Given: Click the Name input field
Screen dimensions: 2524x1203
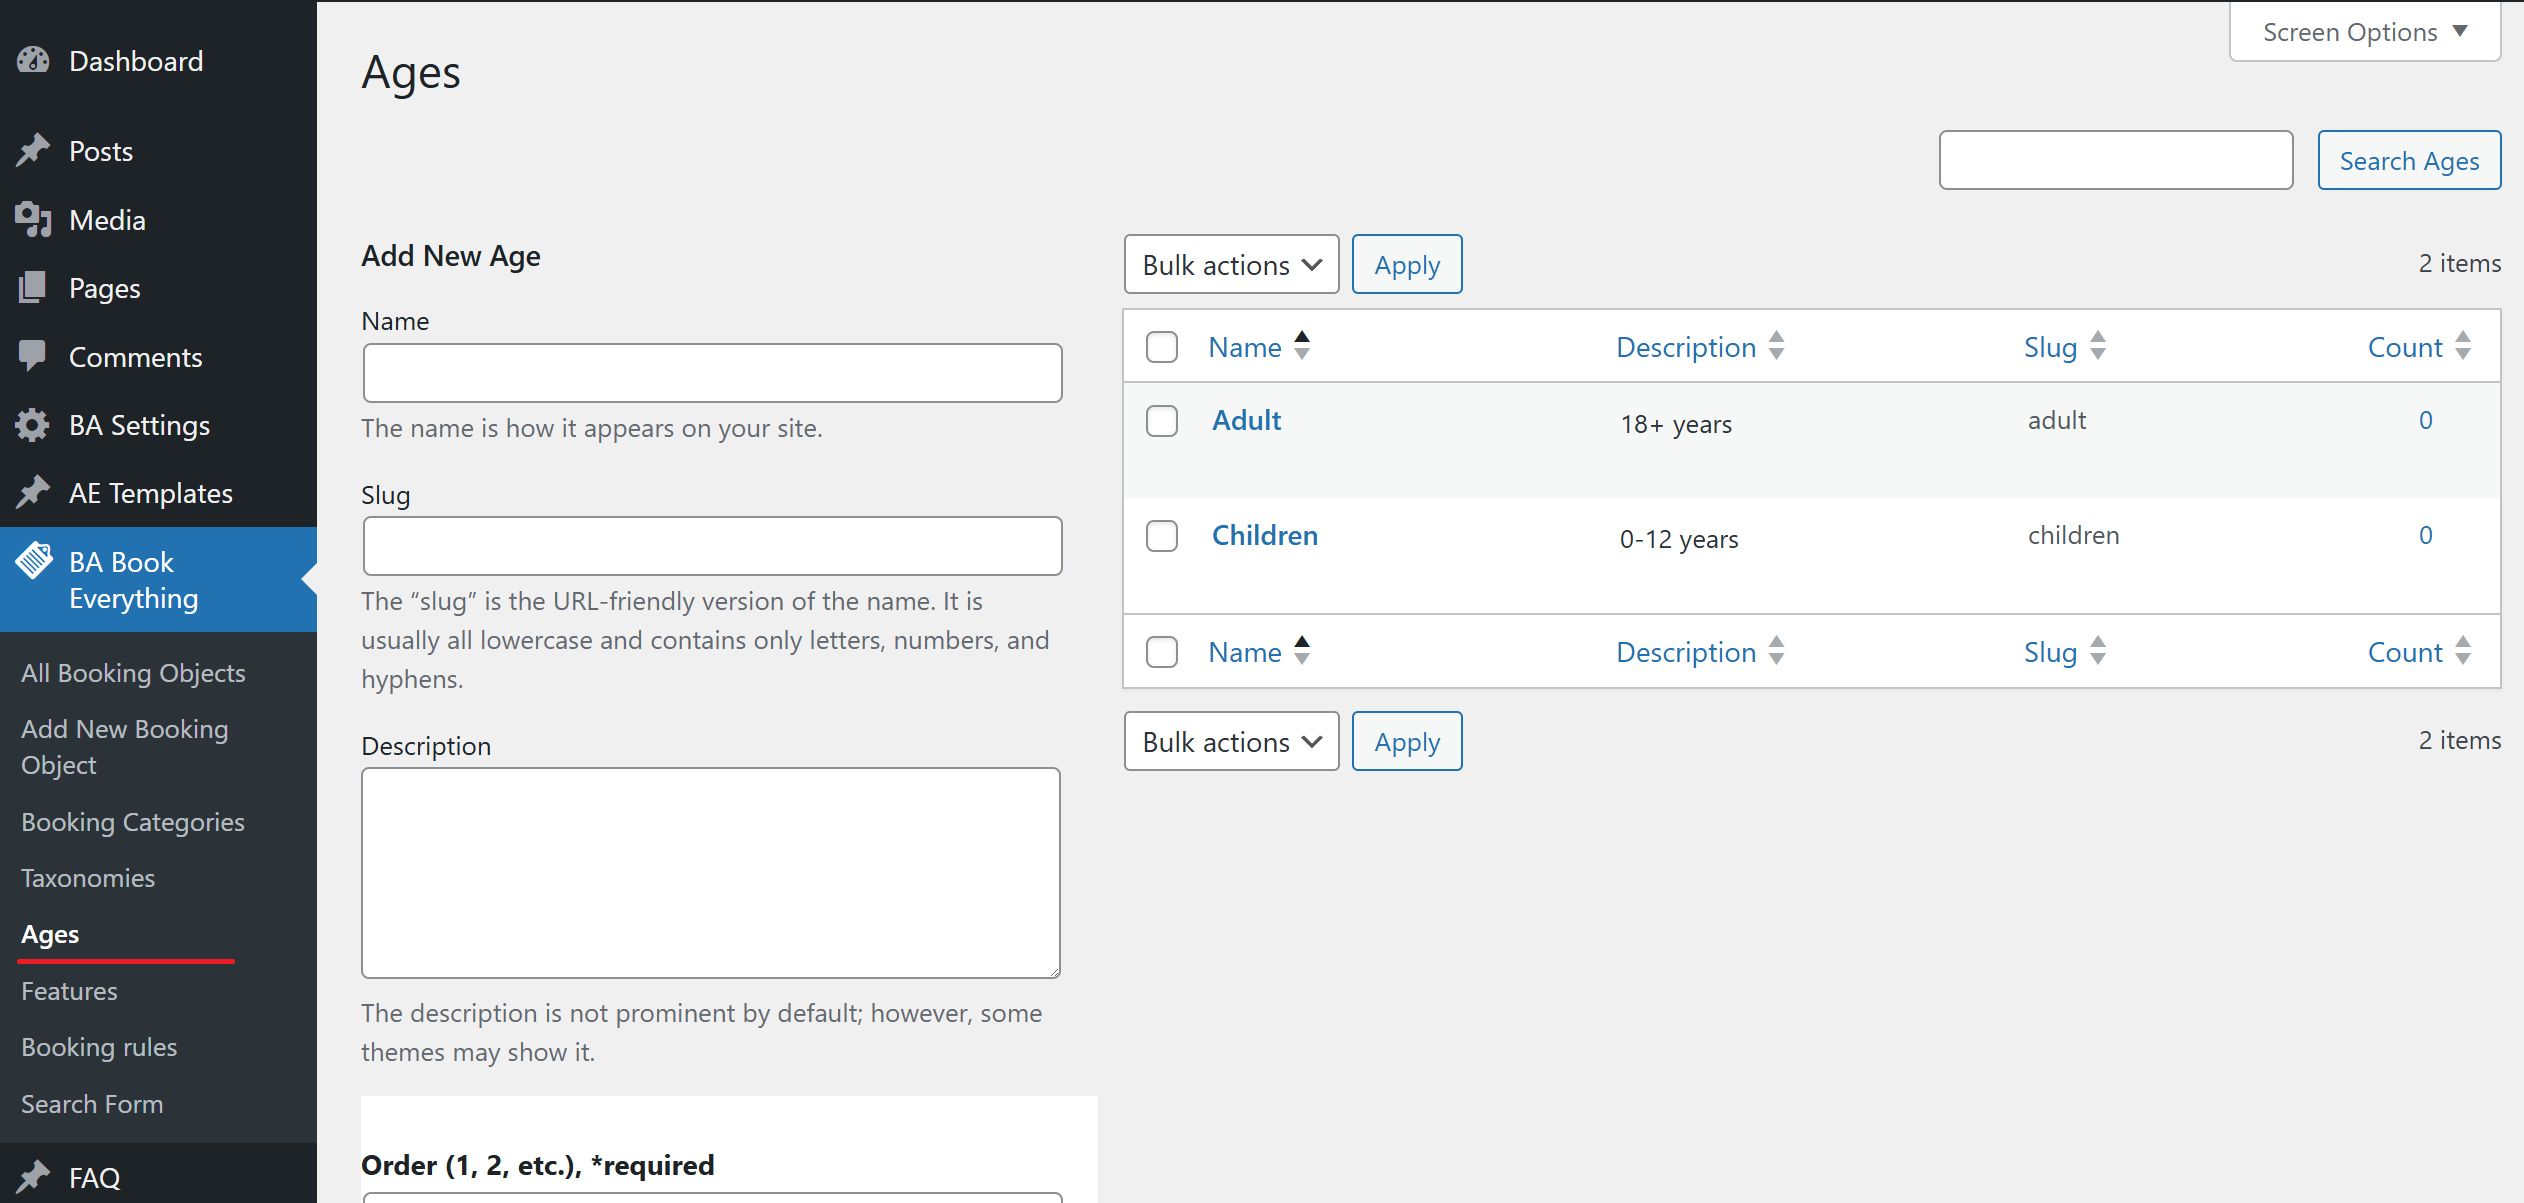Looking at the screenshot, I should coord(712,373).
